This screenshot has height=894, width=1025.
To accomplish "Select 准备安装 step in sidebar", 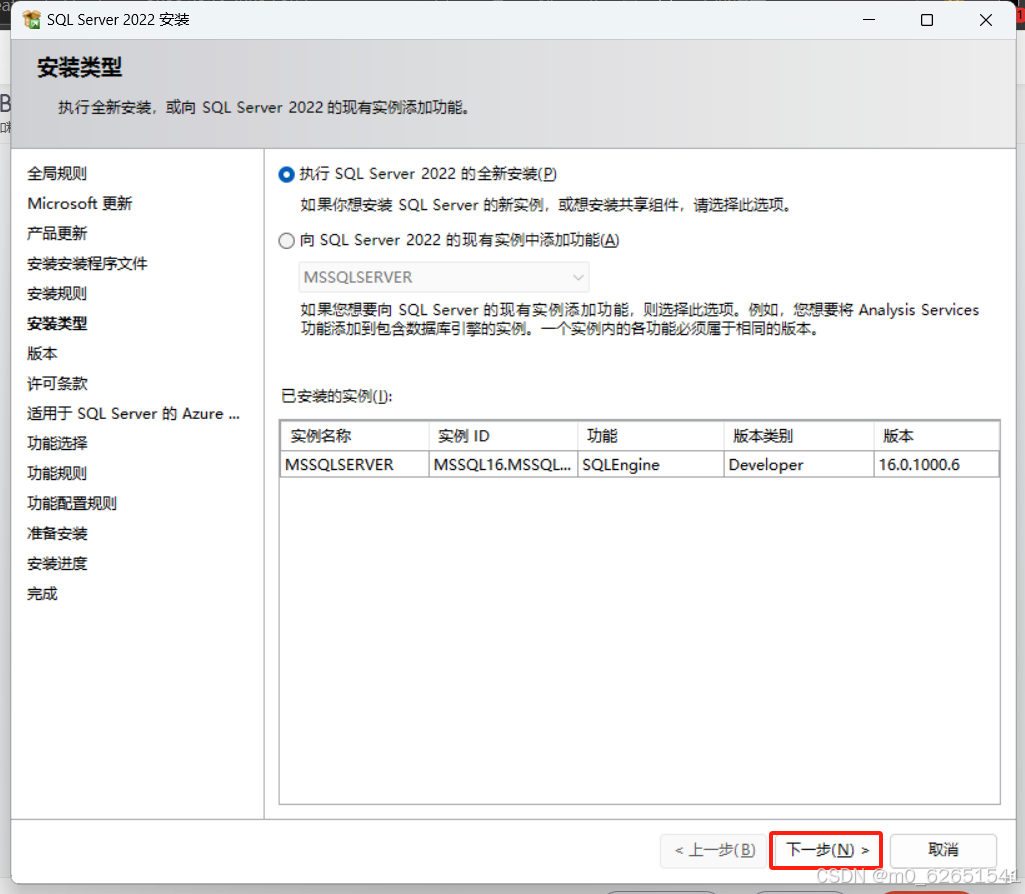I will 57,534.
